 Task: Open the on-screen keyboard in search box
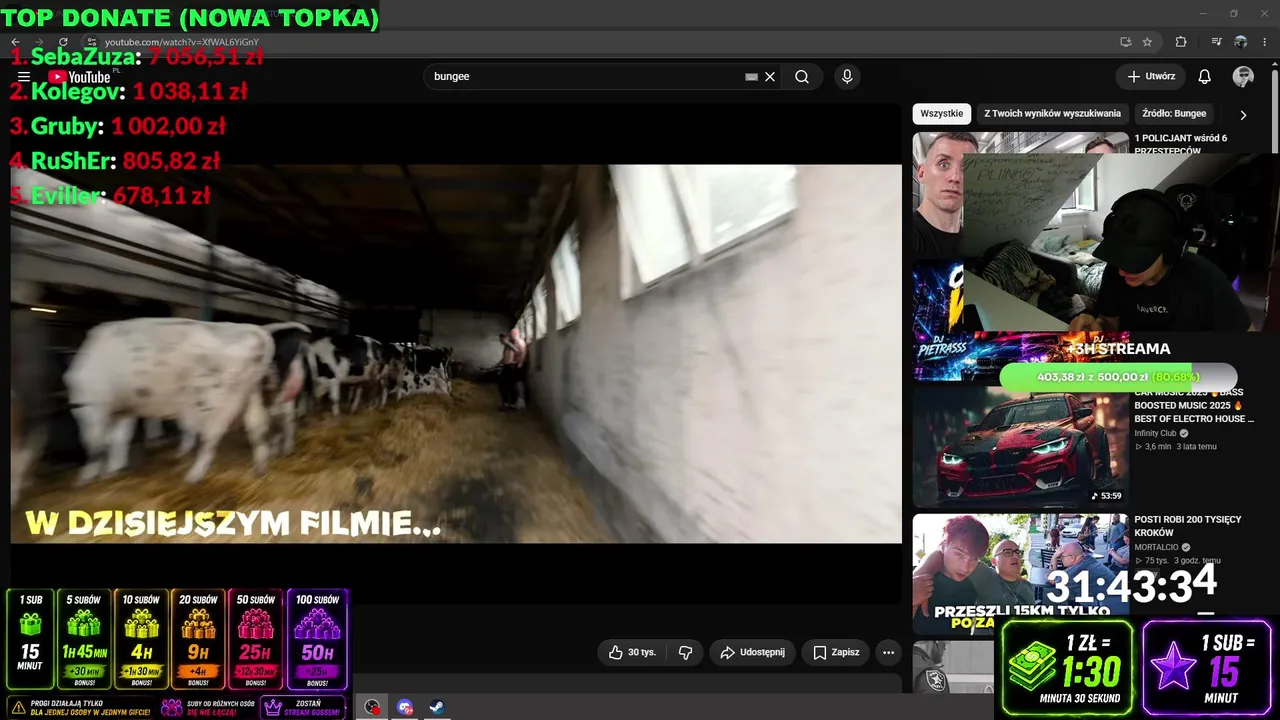751,77
